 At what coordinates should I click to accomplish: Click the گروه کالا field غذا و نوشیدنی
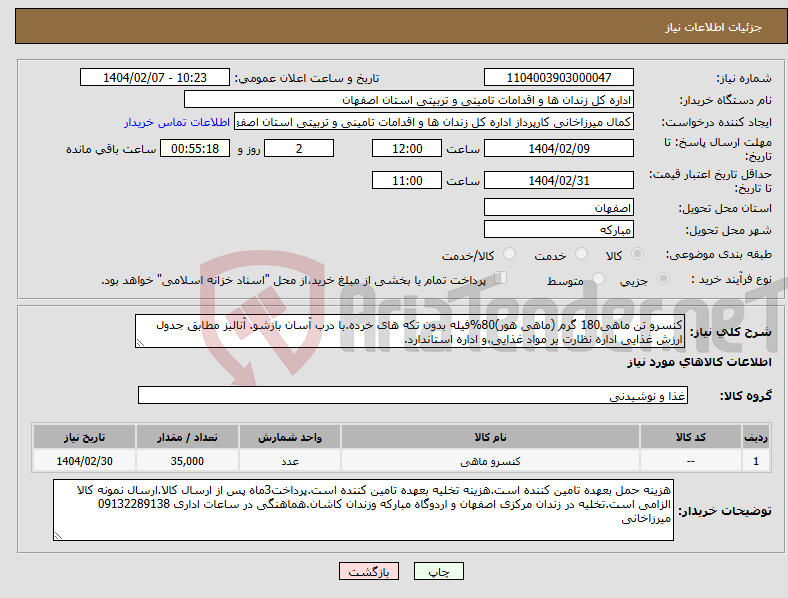[413, 395]
